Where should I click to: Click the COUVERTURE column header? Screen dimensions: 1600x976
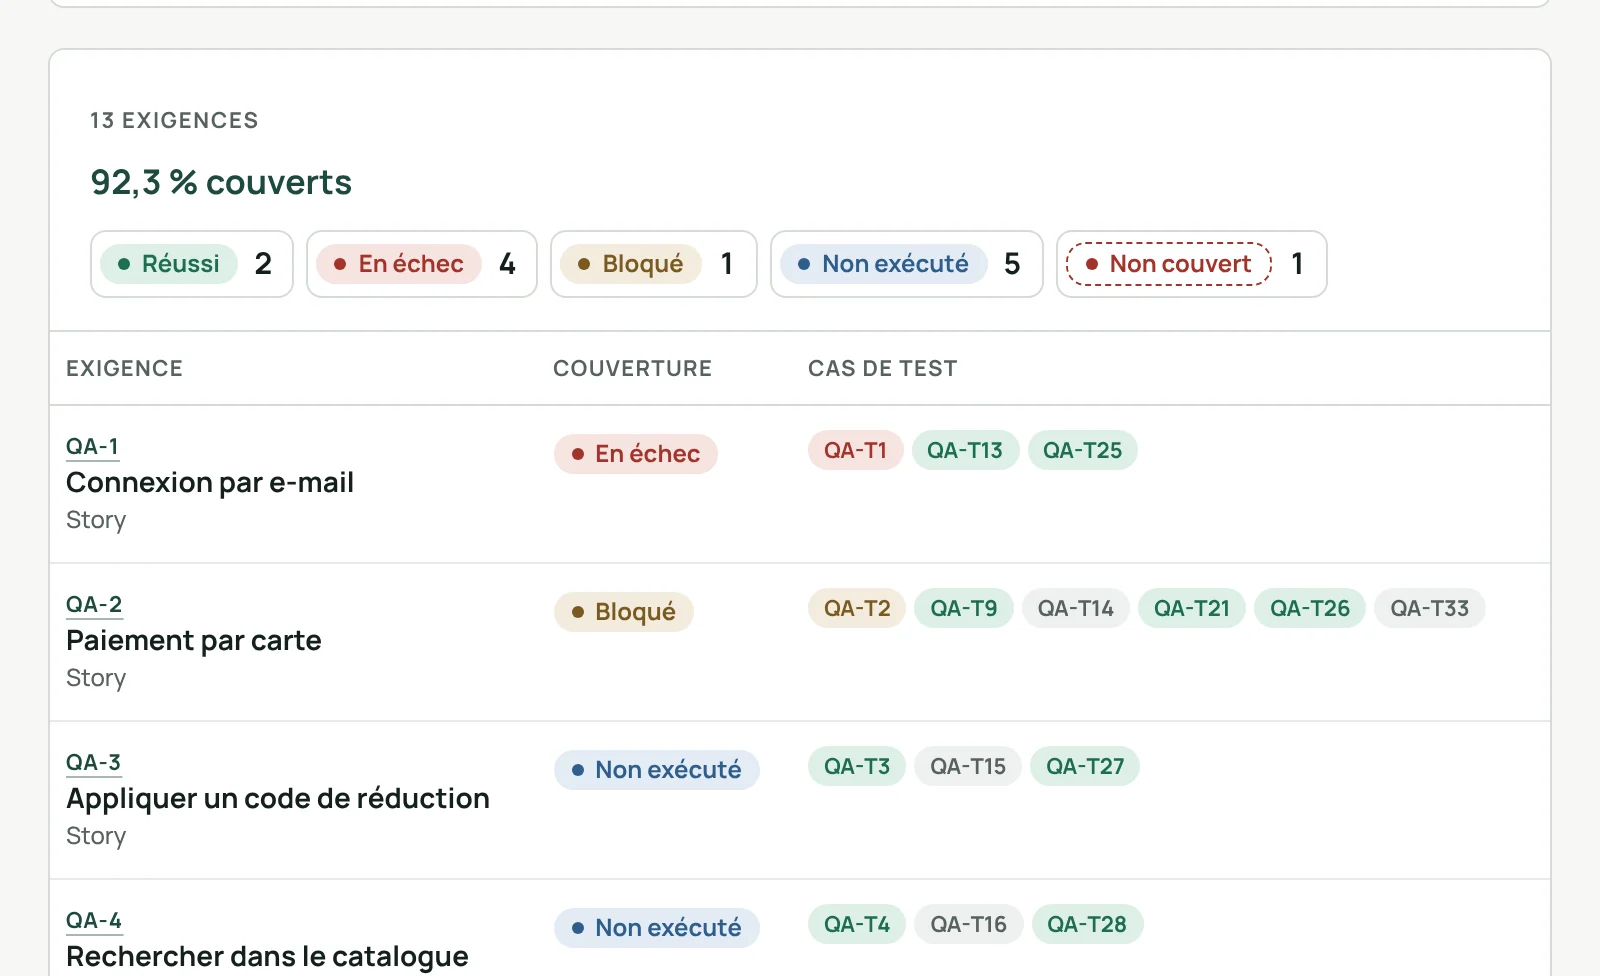[633, 369]
